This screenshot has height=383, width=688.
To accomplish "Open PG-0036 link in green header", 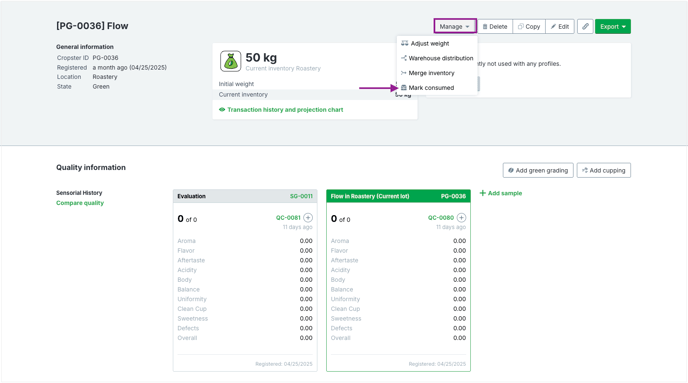I will (453, 196).
